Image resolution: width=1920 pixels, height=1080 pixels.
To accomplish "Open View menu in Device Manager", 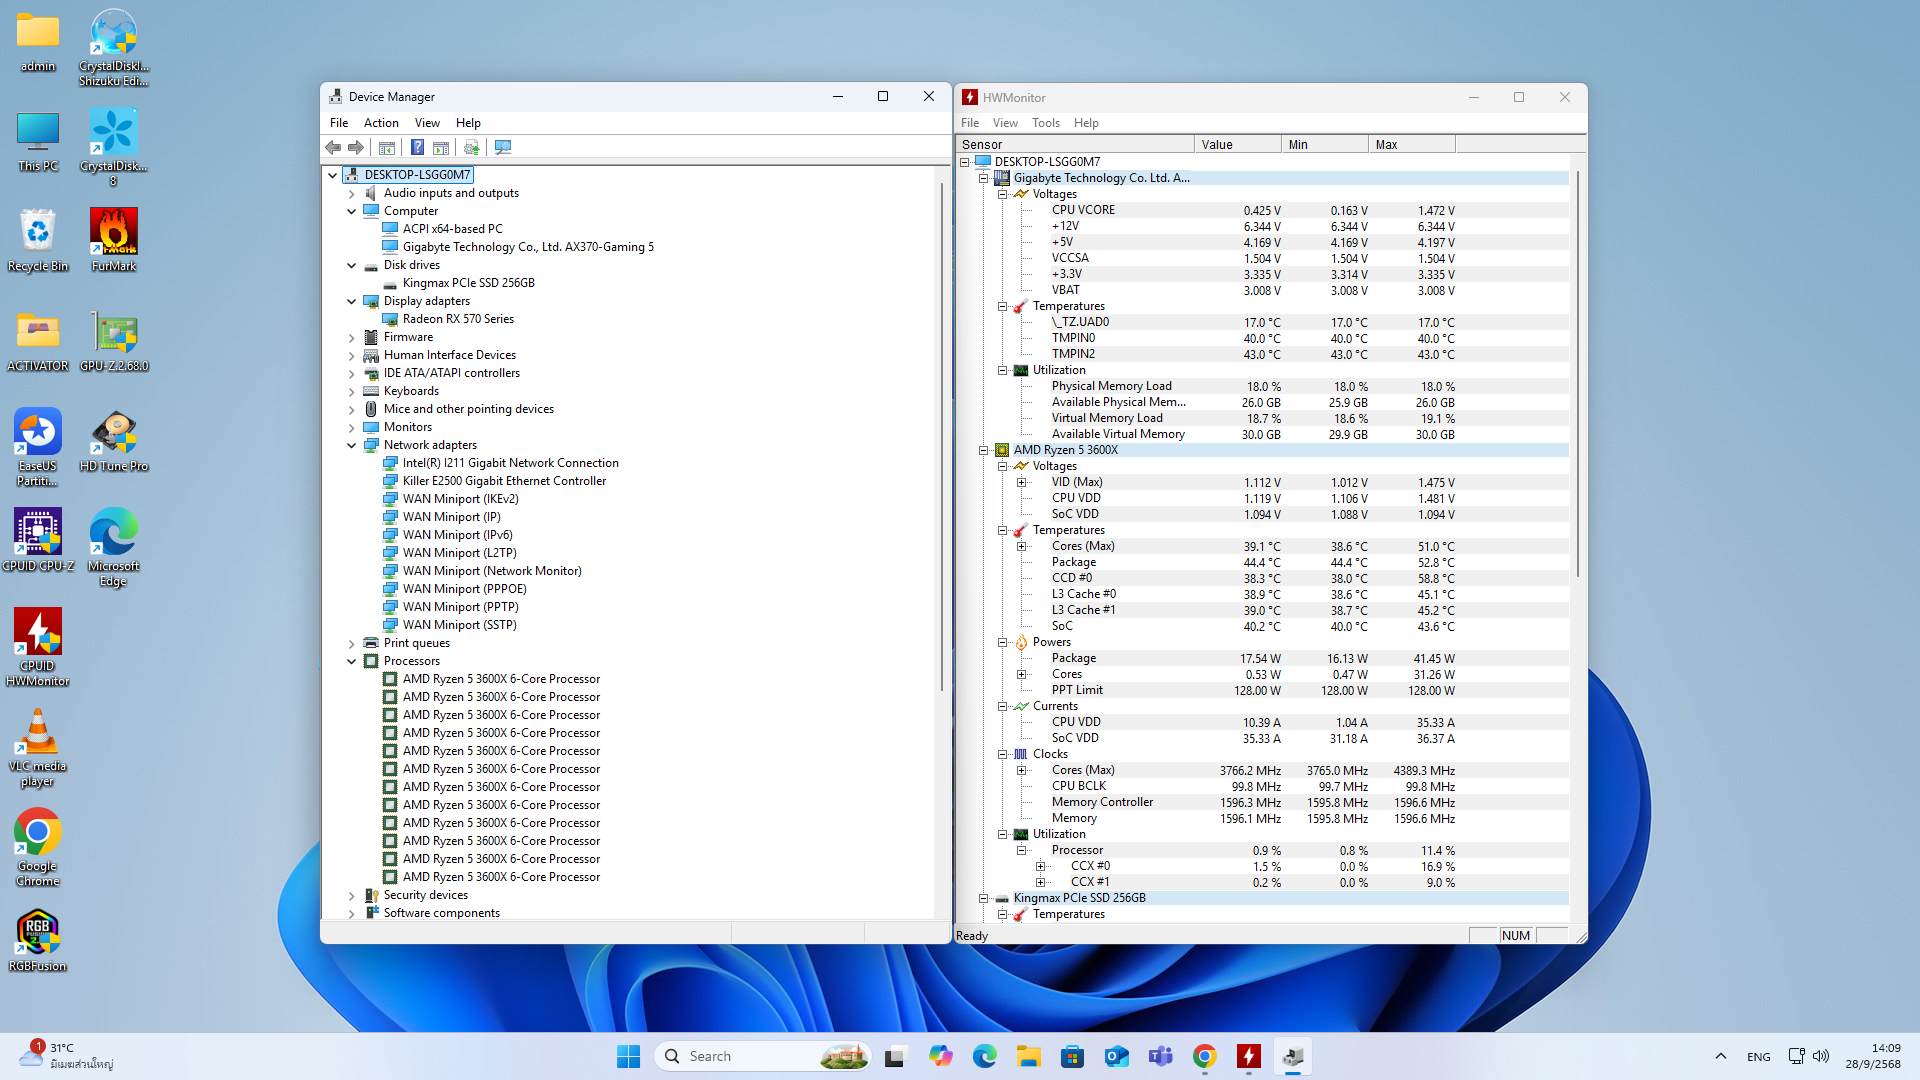I will point(427,123).
